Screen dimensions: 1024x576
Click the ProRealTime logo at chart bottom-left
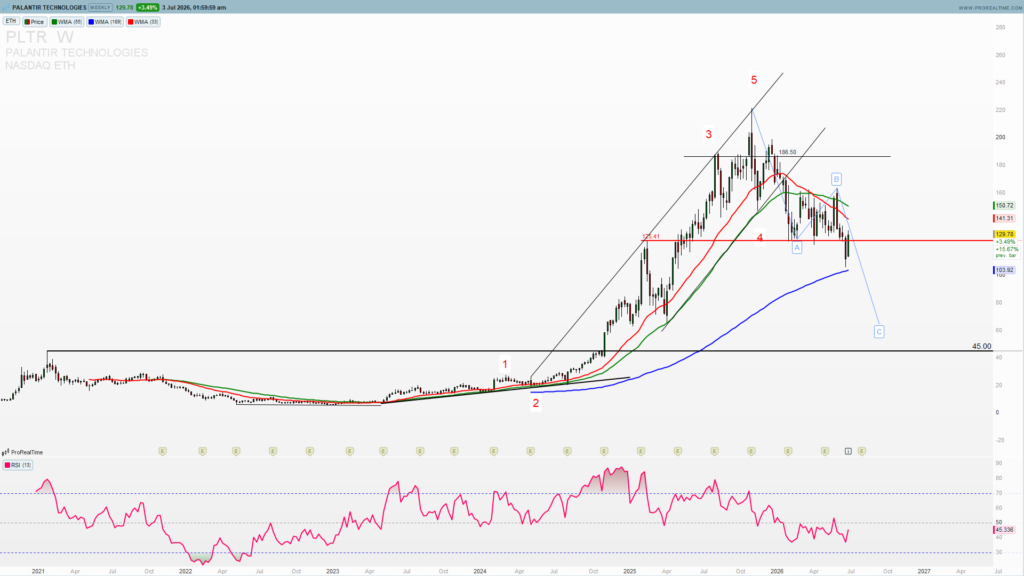click(23, 452)
